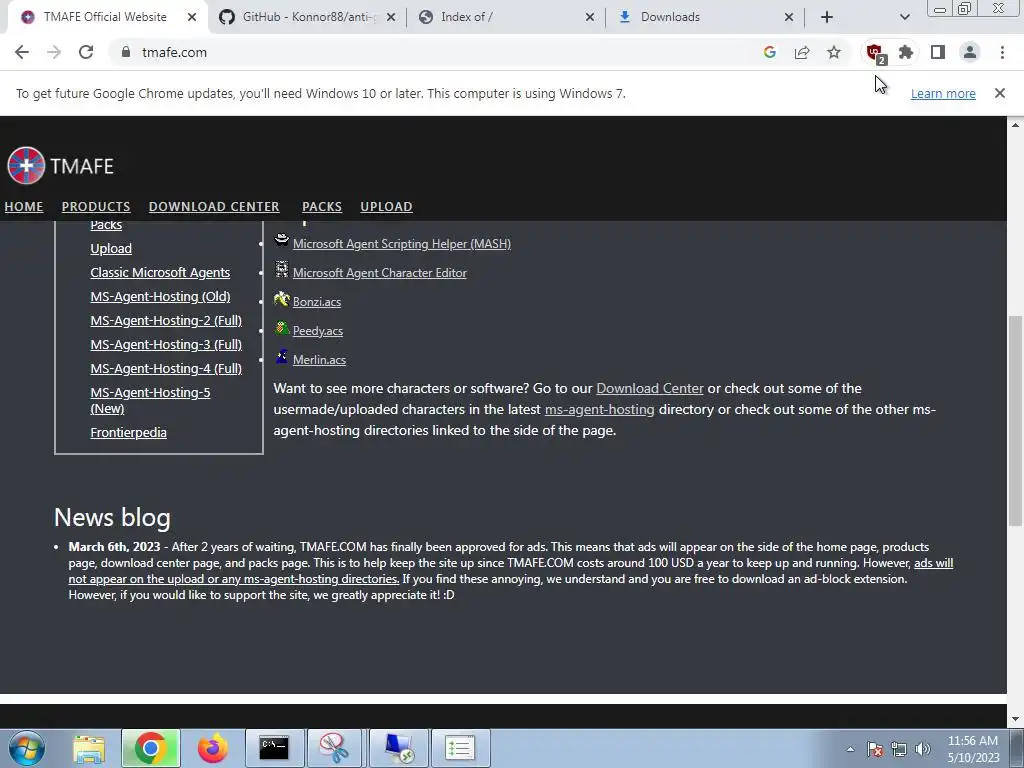
Task: Click the Peedy parrot icon
Action: [281, 328]
